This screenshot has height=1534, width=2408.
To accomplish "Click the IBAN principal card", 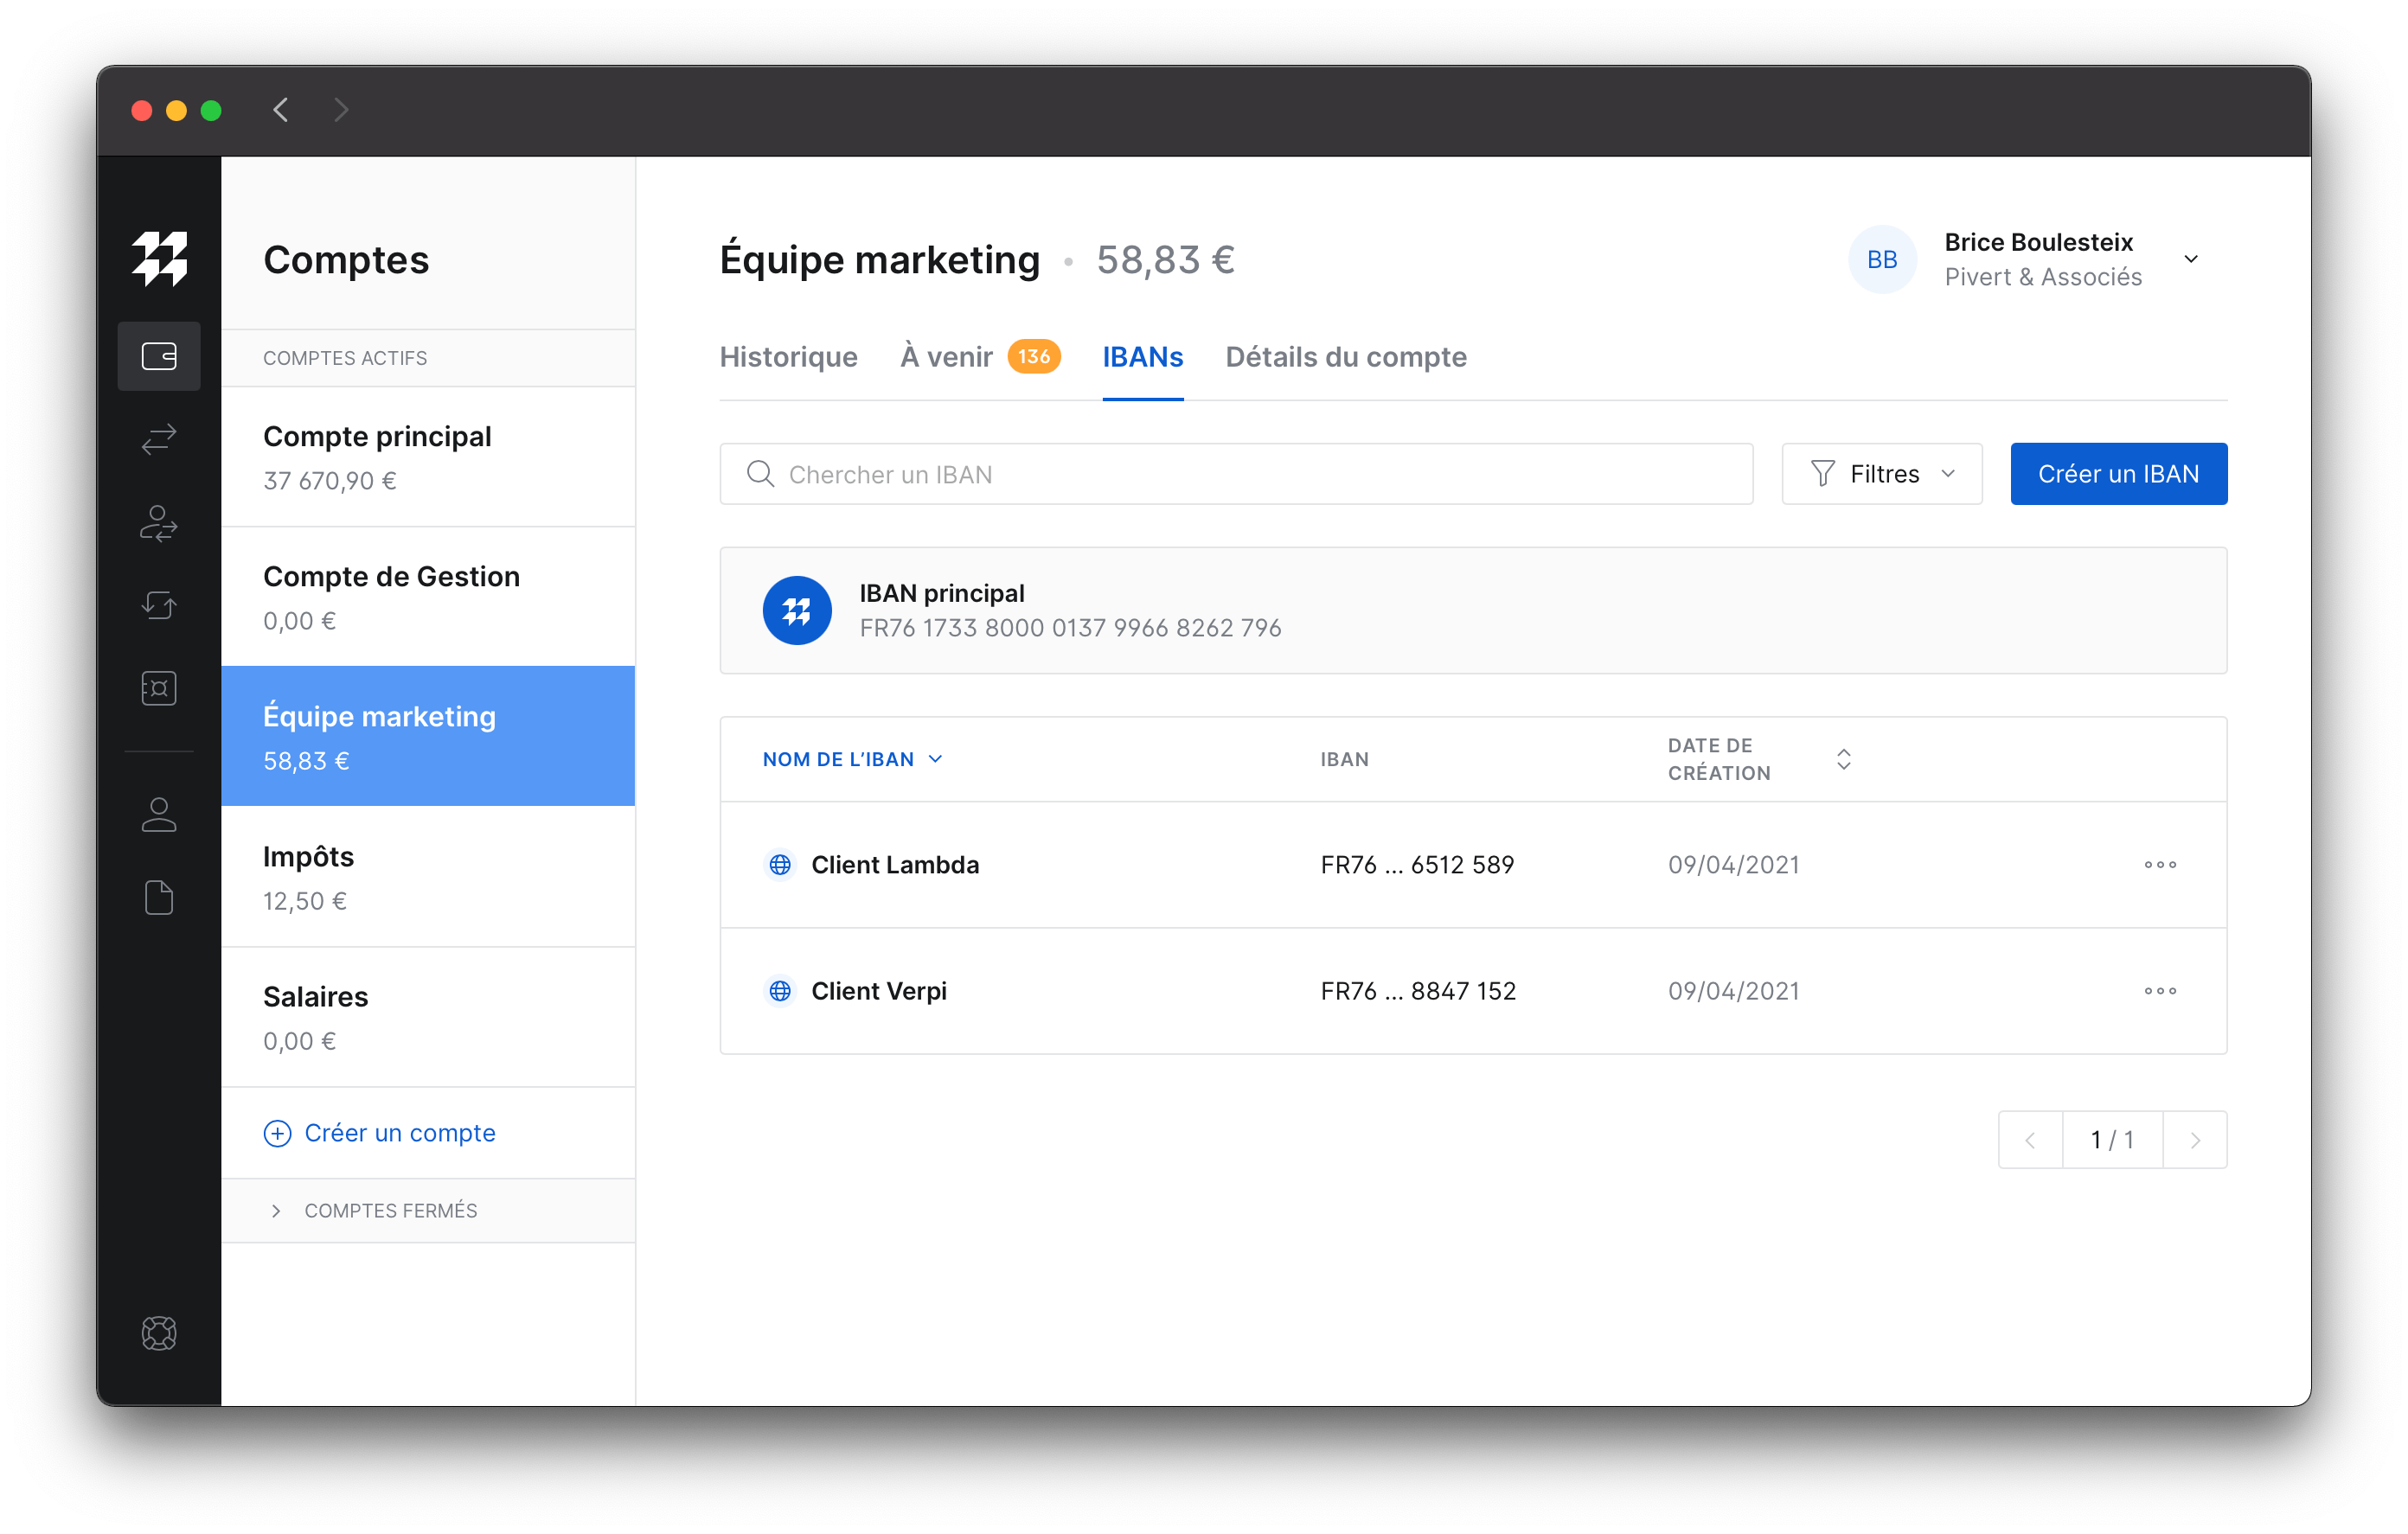I will [1473, 610].
